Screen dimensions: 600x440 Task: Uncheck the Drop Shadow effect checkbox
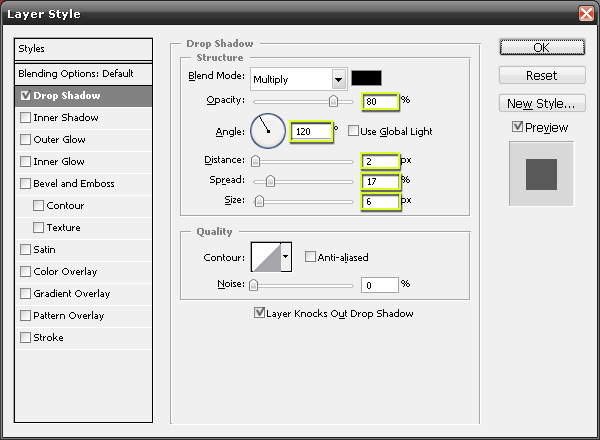(x=25, y=96)
